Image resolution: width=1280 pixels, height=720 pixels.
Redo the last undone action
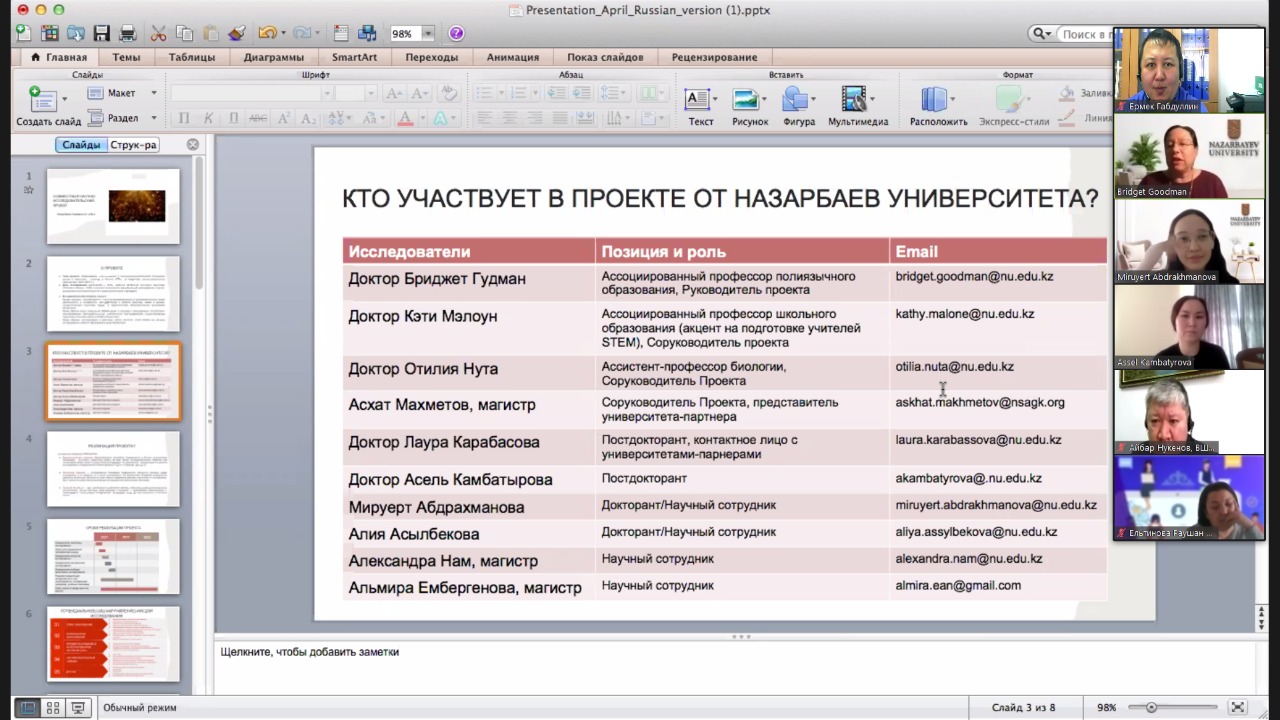(x=301, y=33)
